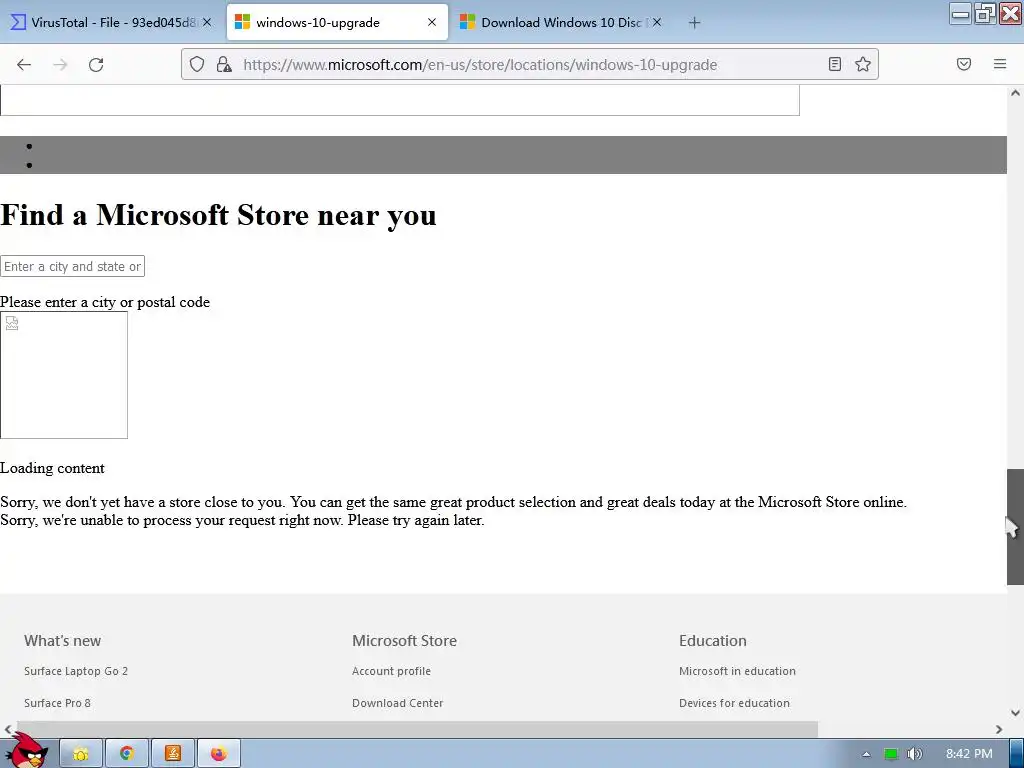This screenshot has width=1024, height=768.
Task: Select the windows-10-upgrade tab
Action: 337,22
